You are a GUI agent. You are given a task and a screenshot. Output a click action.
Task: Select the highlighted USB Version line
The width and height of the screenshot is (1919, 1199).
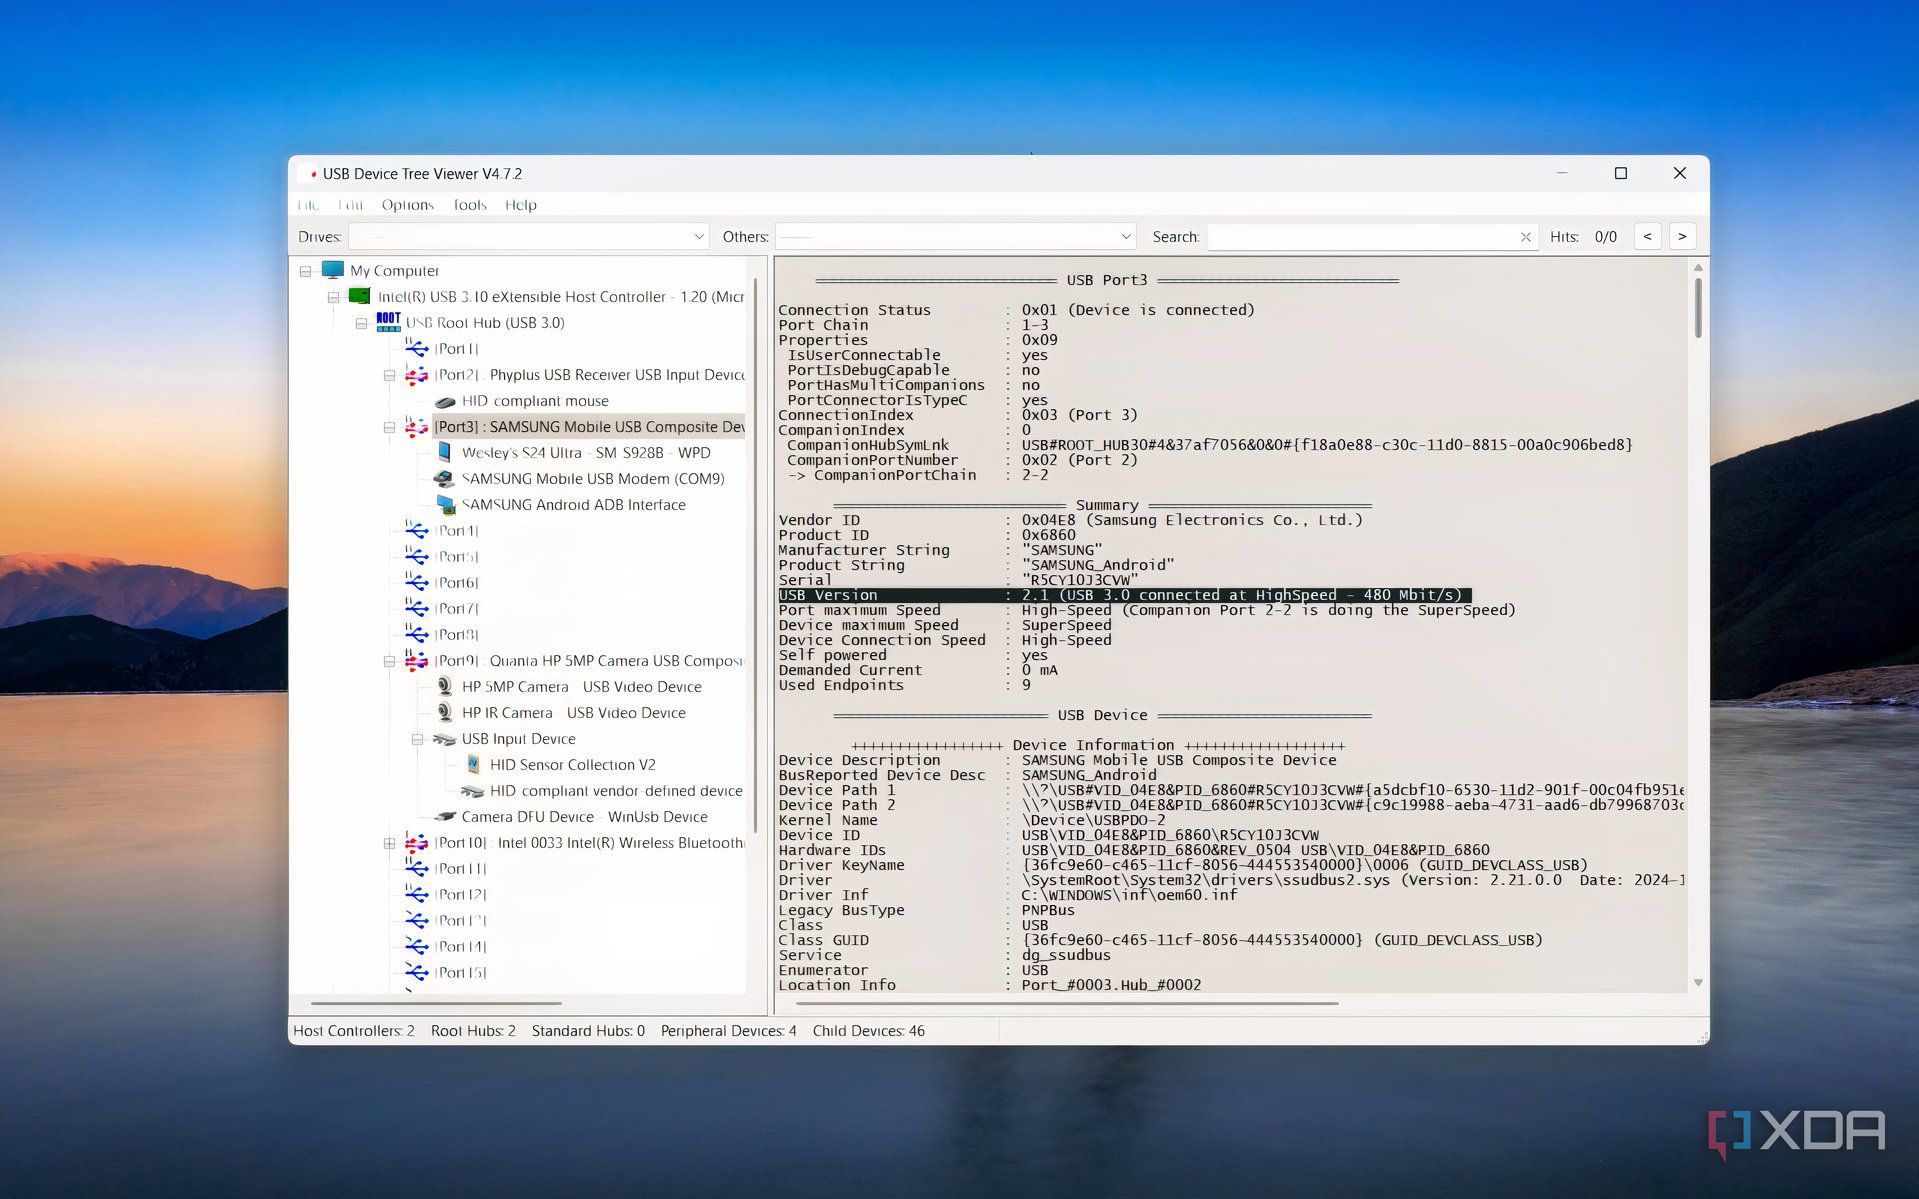[1124, 595]
